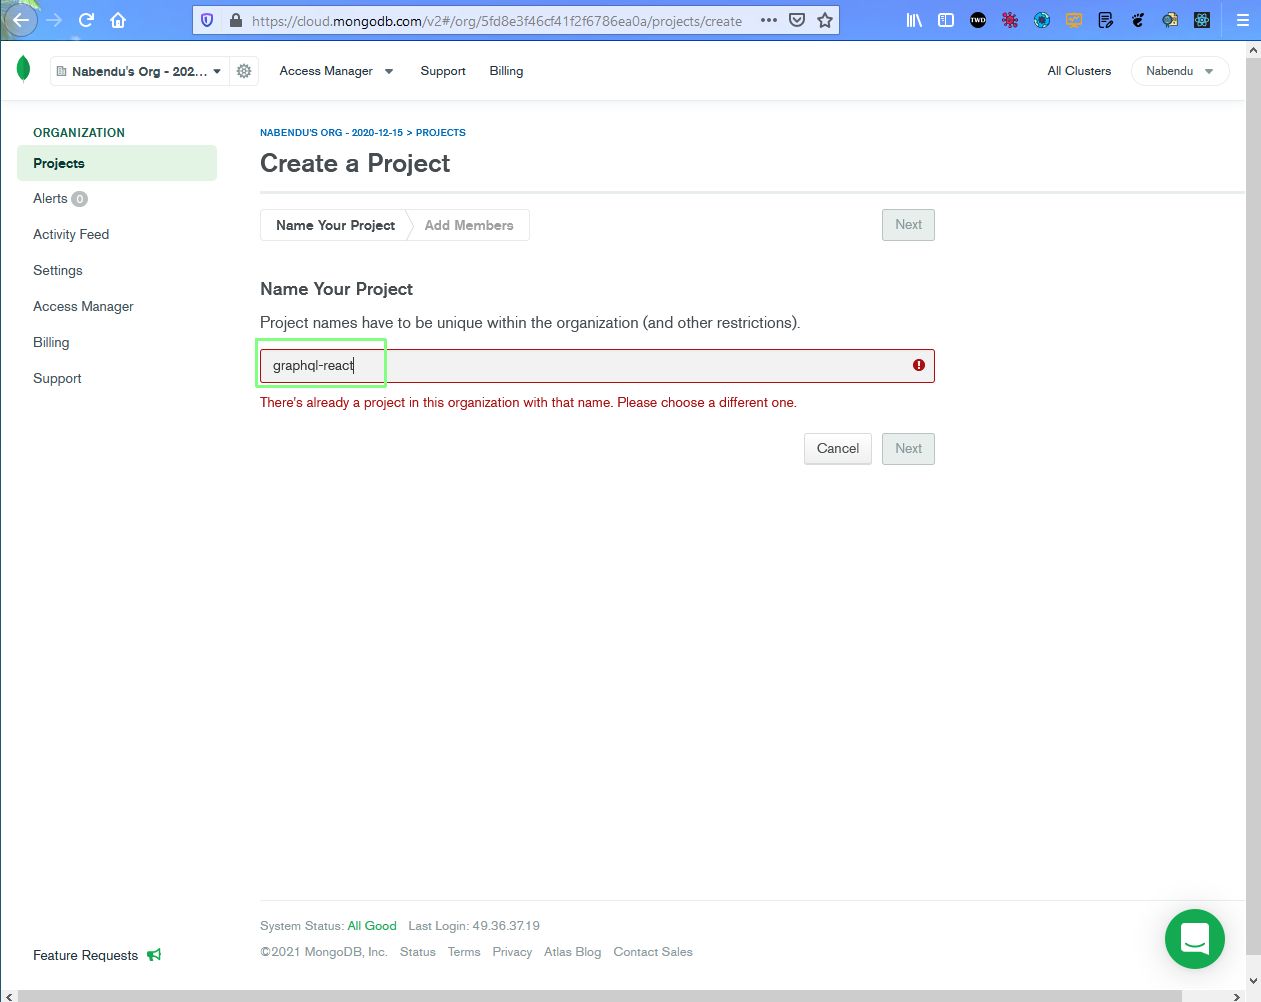The width and height of the screenshot is (1261, 1002).
Task: Open the Status footer link
Action: [417, 952]
